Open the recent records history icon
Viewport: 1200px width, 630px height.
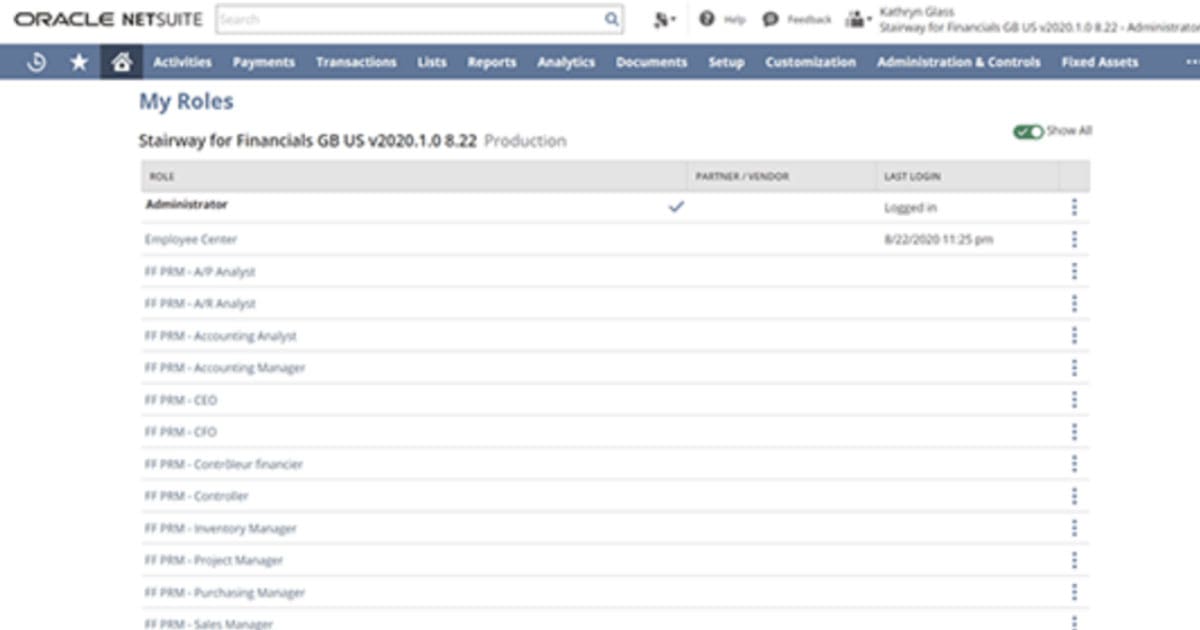coord(36,62)
